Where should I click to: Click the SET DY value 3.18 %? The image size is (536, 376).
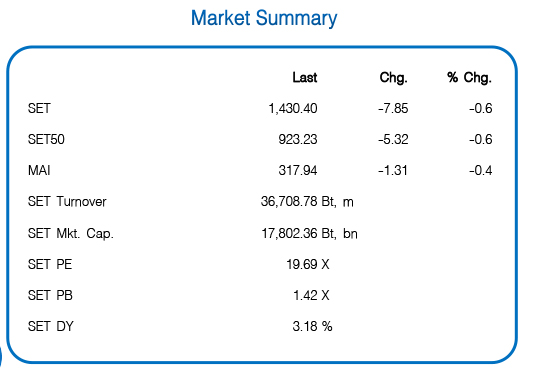point(312,326)
